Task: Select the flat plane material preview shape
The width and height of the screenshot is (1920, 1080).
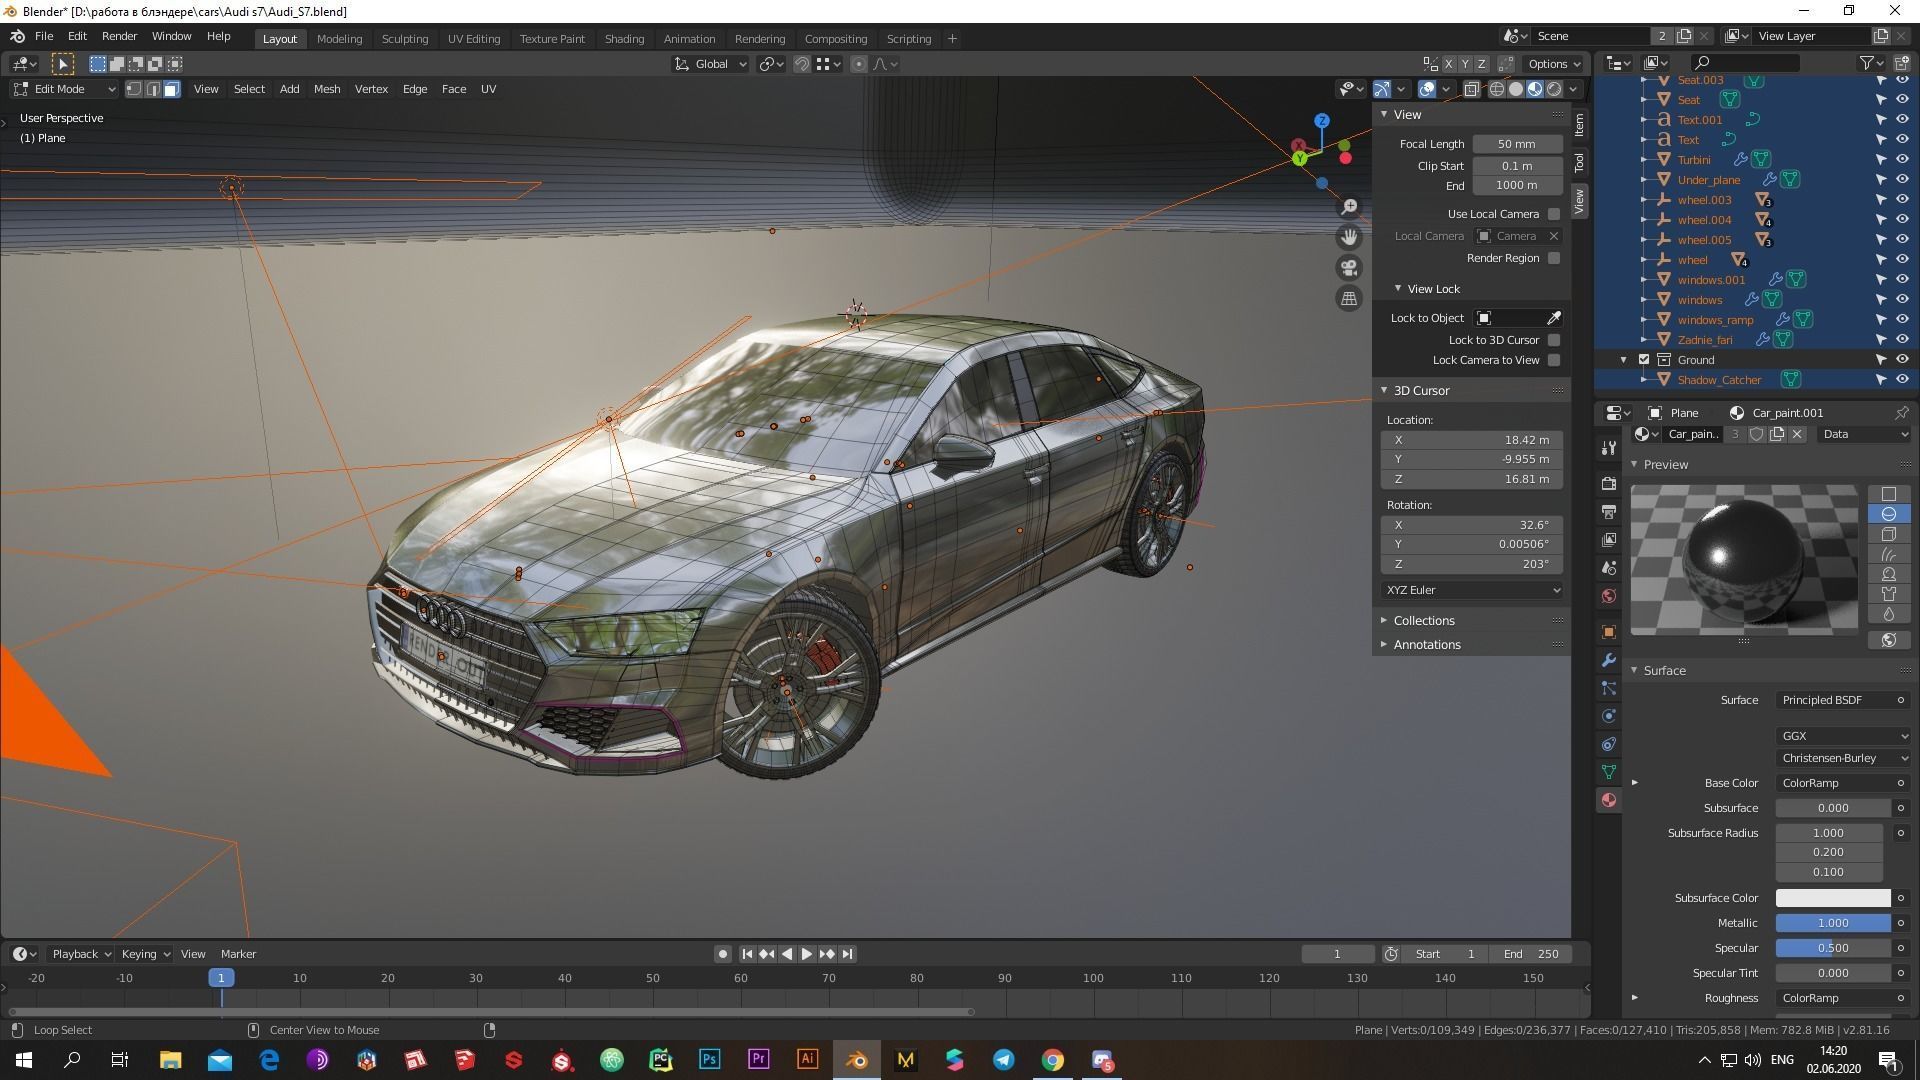Action: (1889, 494)
